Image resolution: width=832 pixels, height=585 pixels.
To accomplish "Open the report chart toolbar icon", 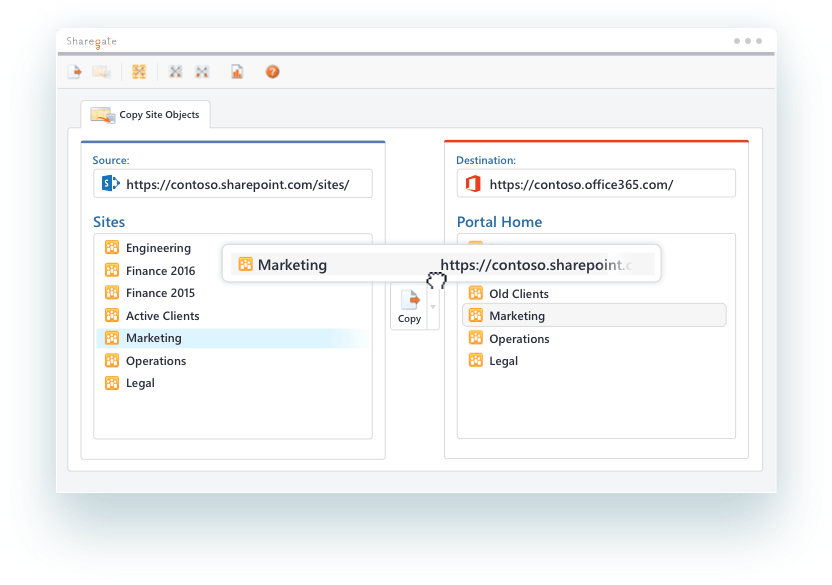I will point(237,72).
